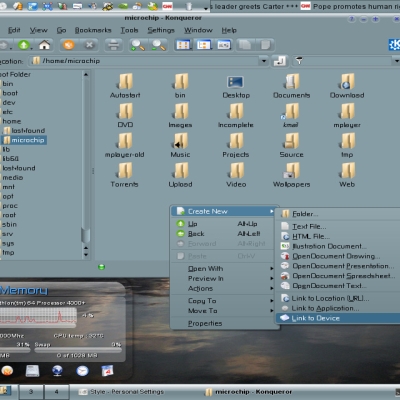Choose Link to Device in submenu
The width and height of the screenshot is (400, 400).
tap(338, 318)
